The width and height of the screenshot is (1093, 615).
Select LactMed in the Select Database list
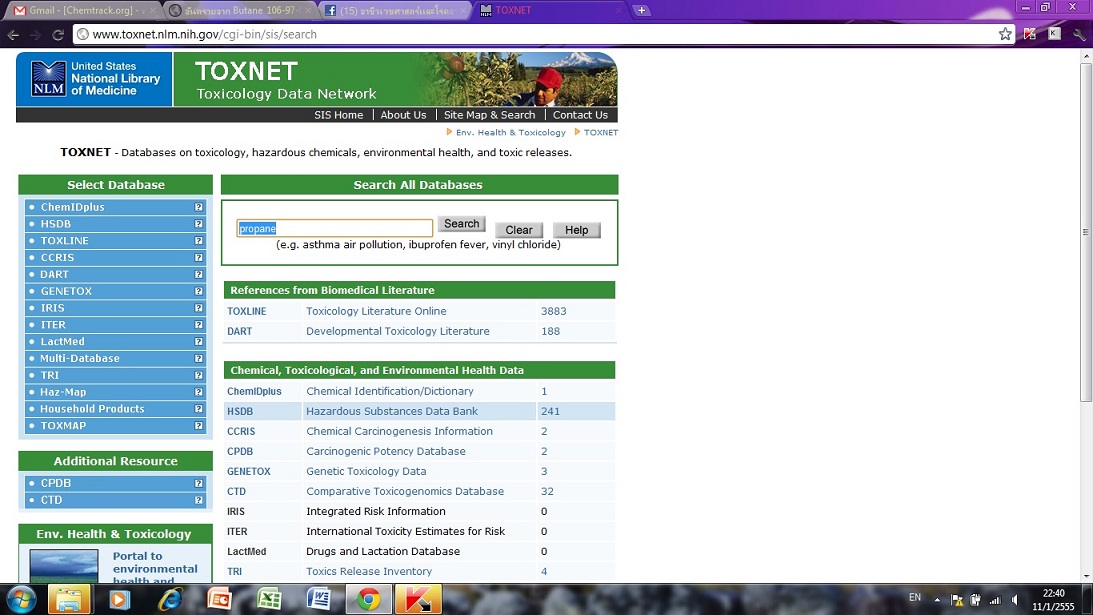tap(62, 342)
